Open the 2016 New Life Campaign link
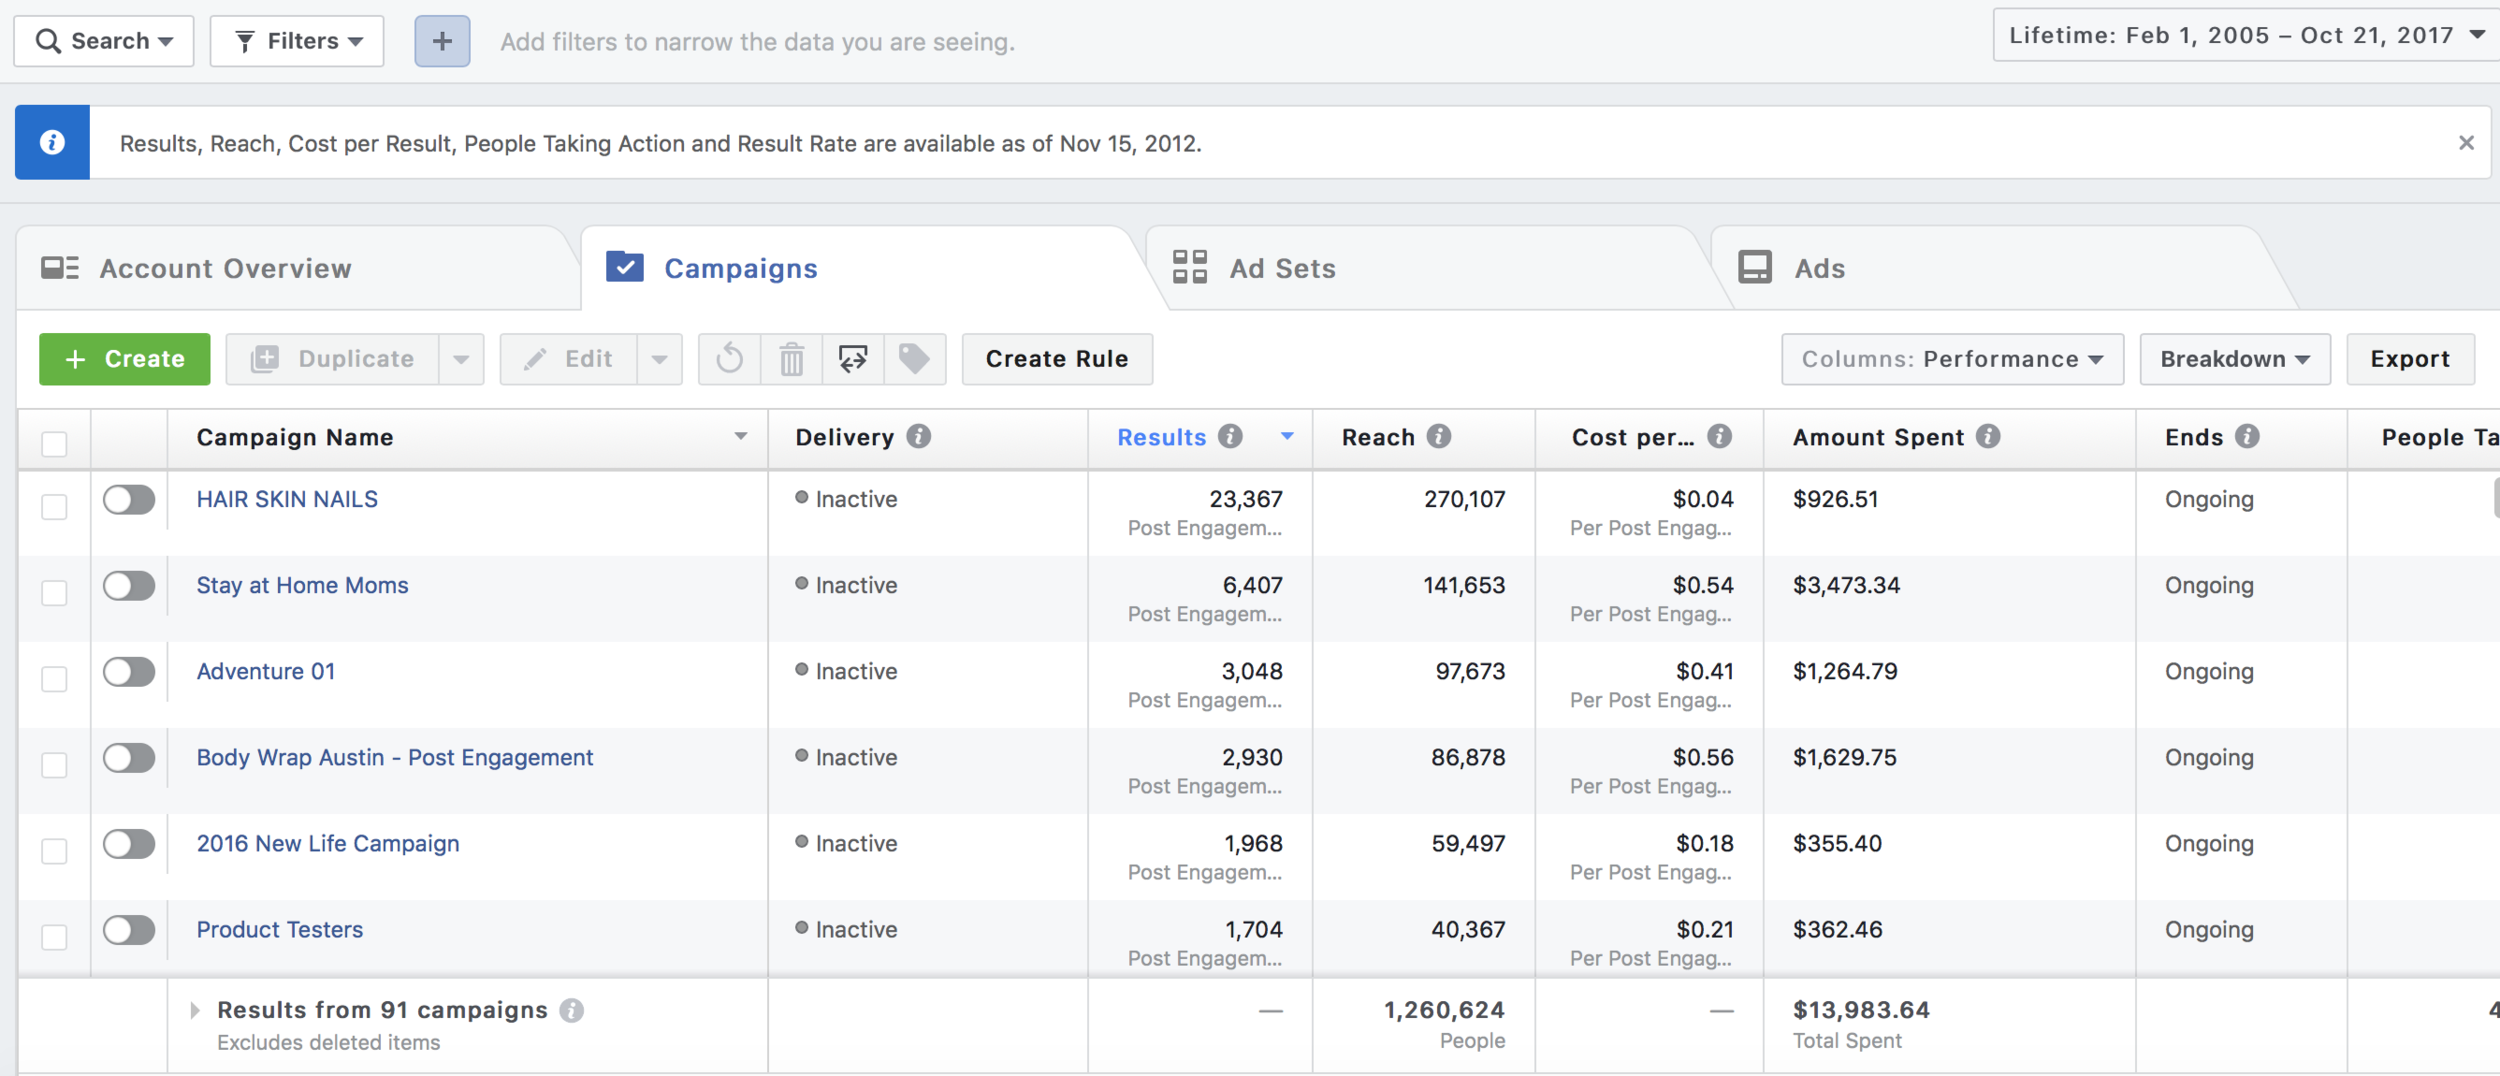Screen dimensions: 2500x1076 point(328,843)
